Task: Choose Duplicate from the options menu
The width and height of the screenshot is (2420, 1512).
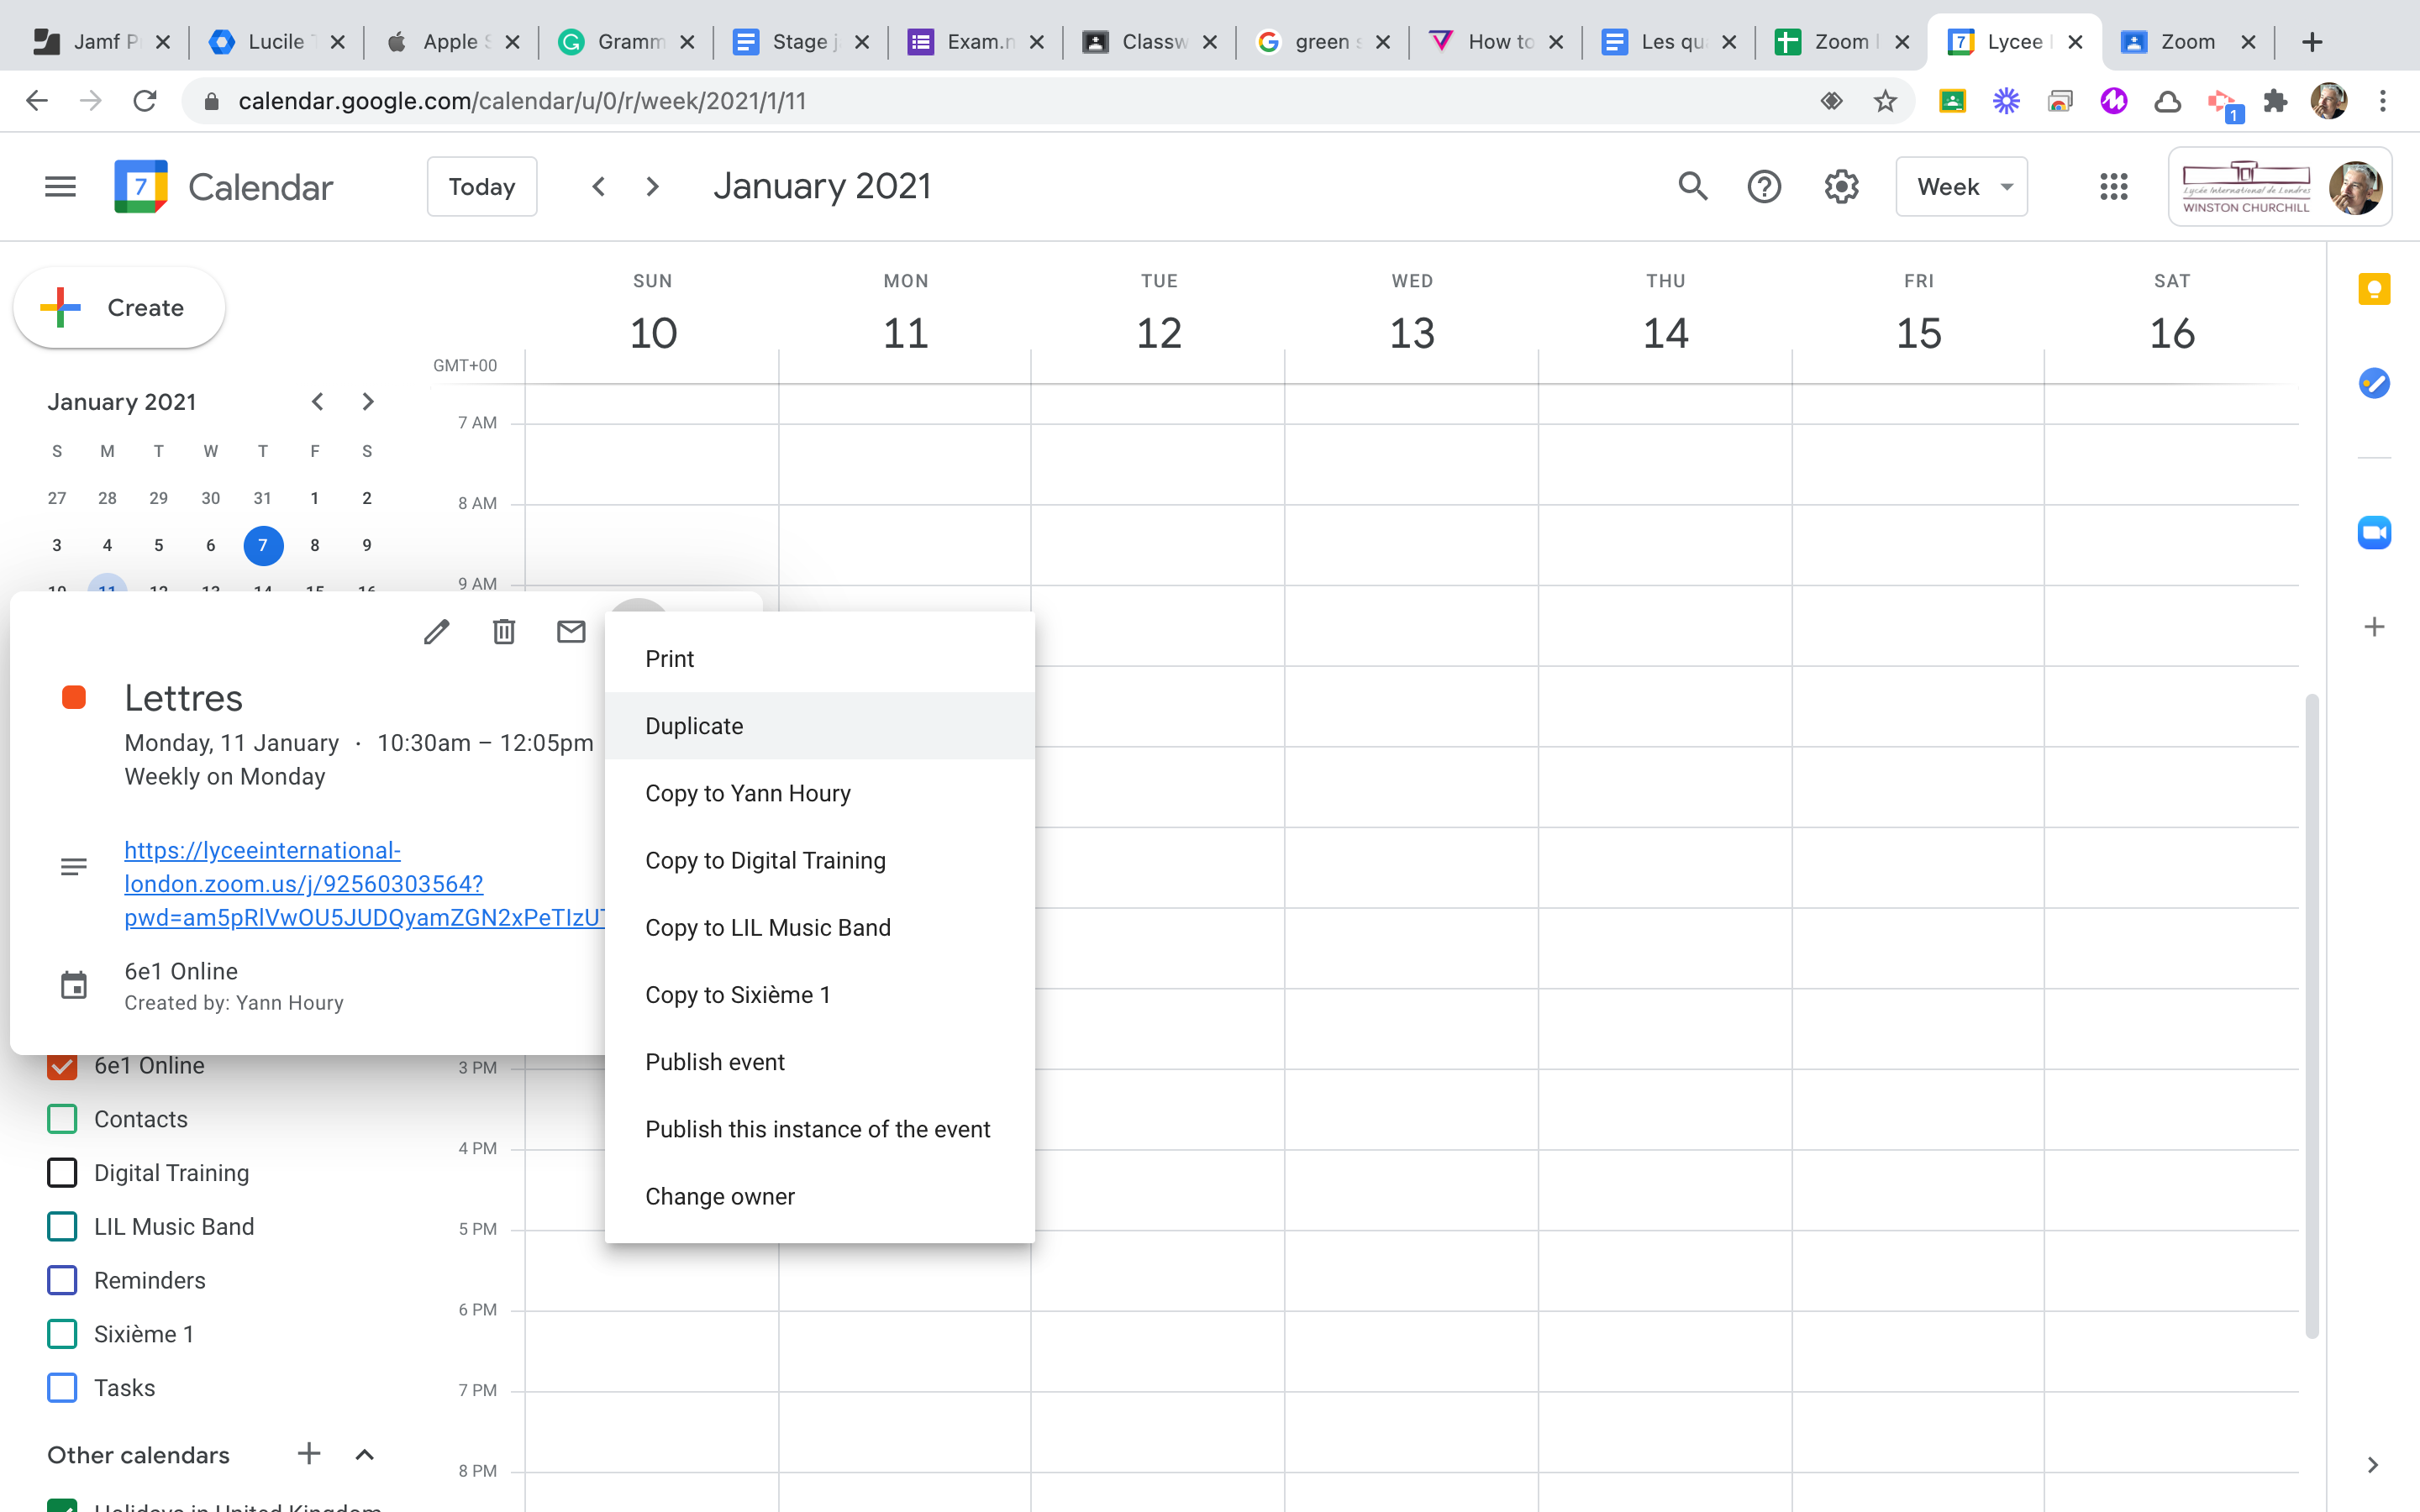Action: [x=694, y=726]
